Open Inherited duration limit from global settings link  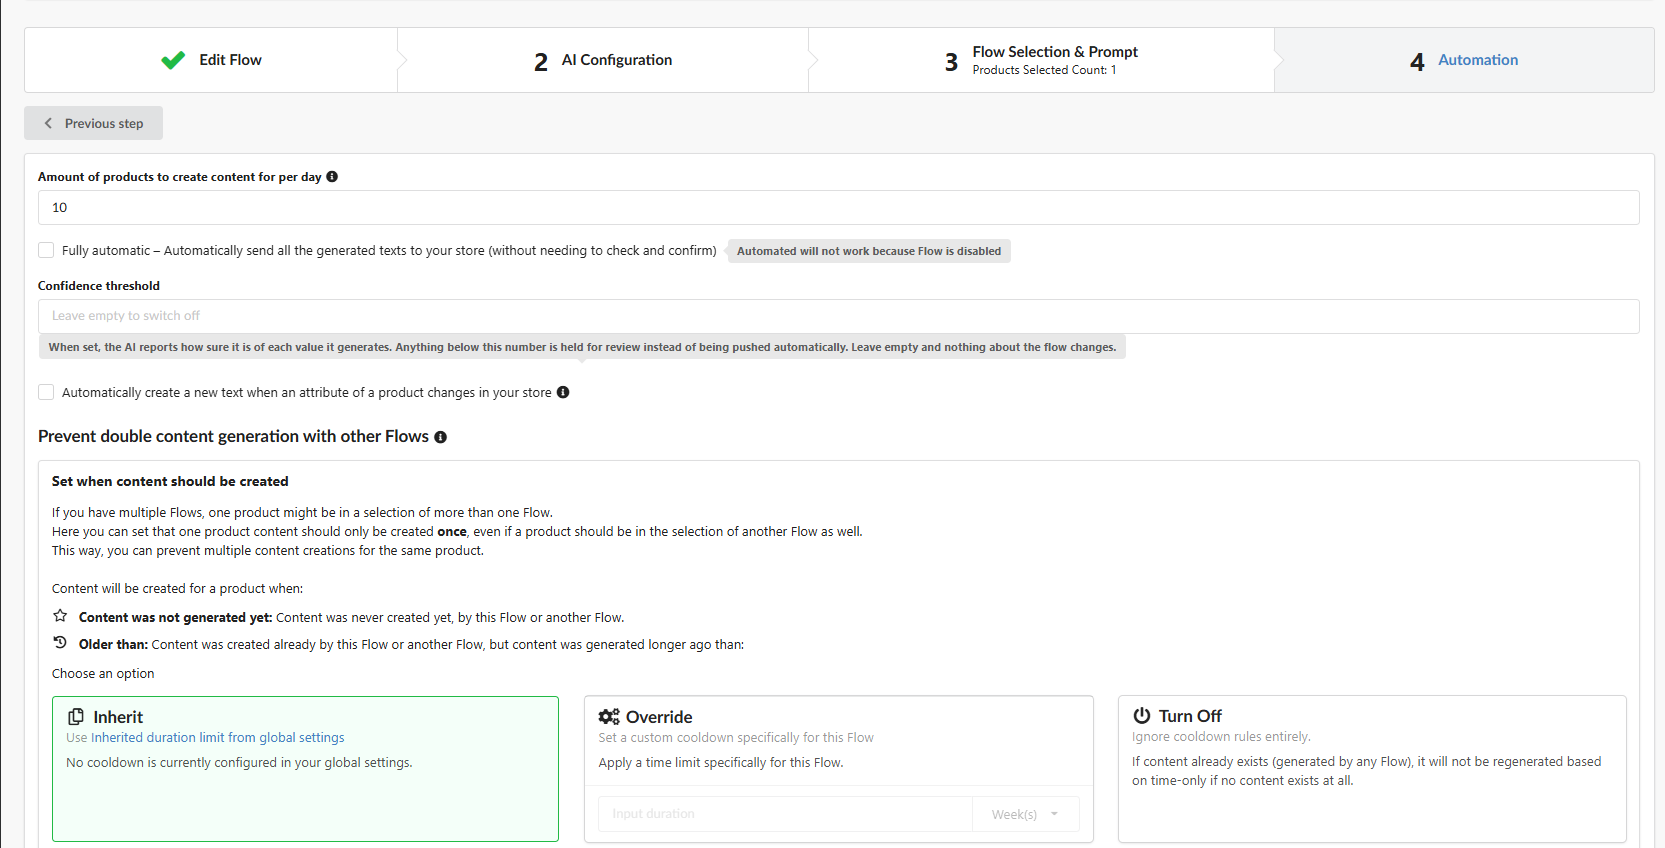tap(217, 738)
